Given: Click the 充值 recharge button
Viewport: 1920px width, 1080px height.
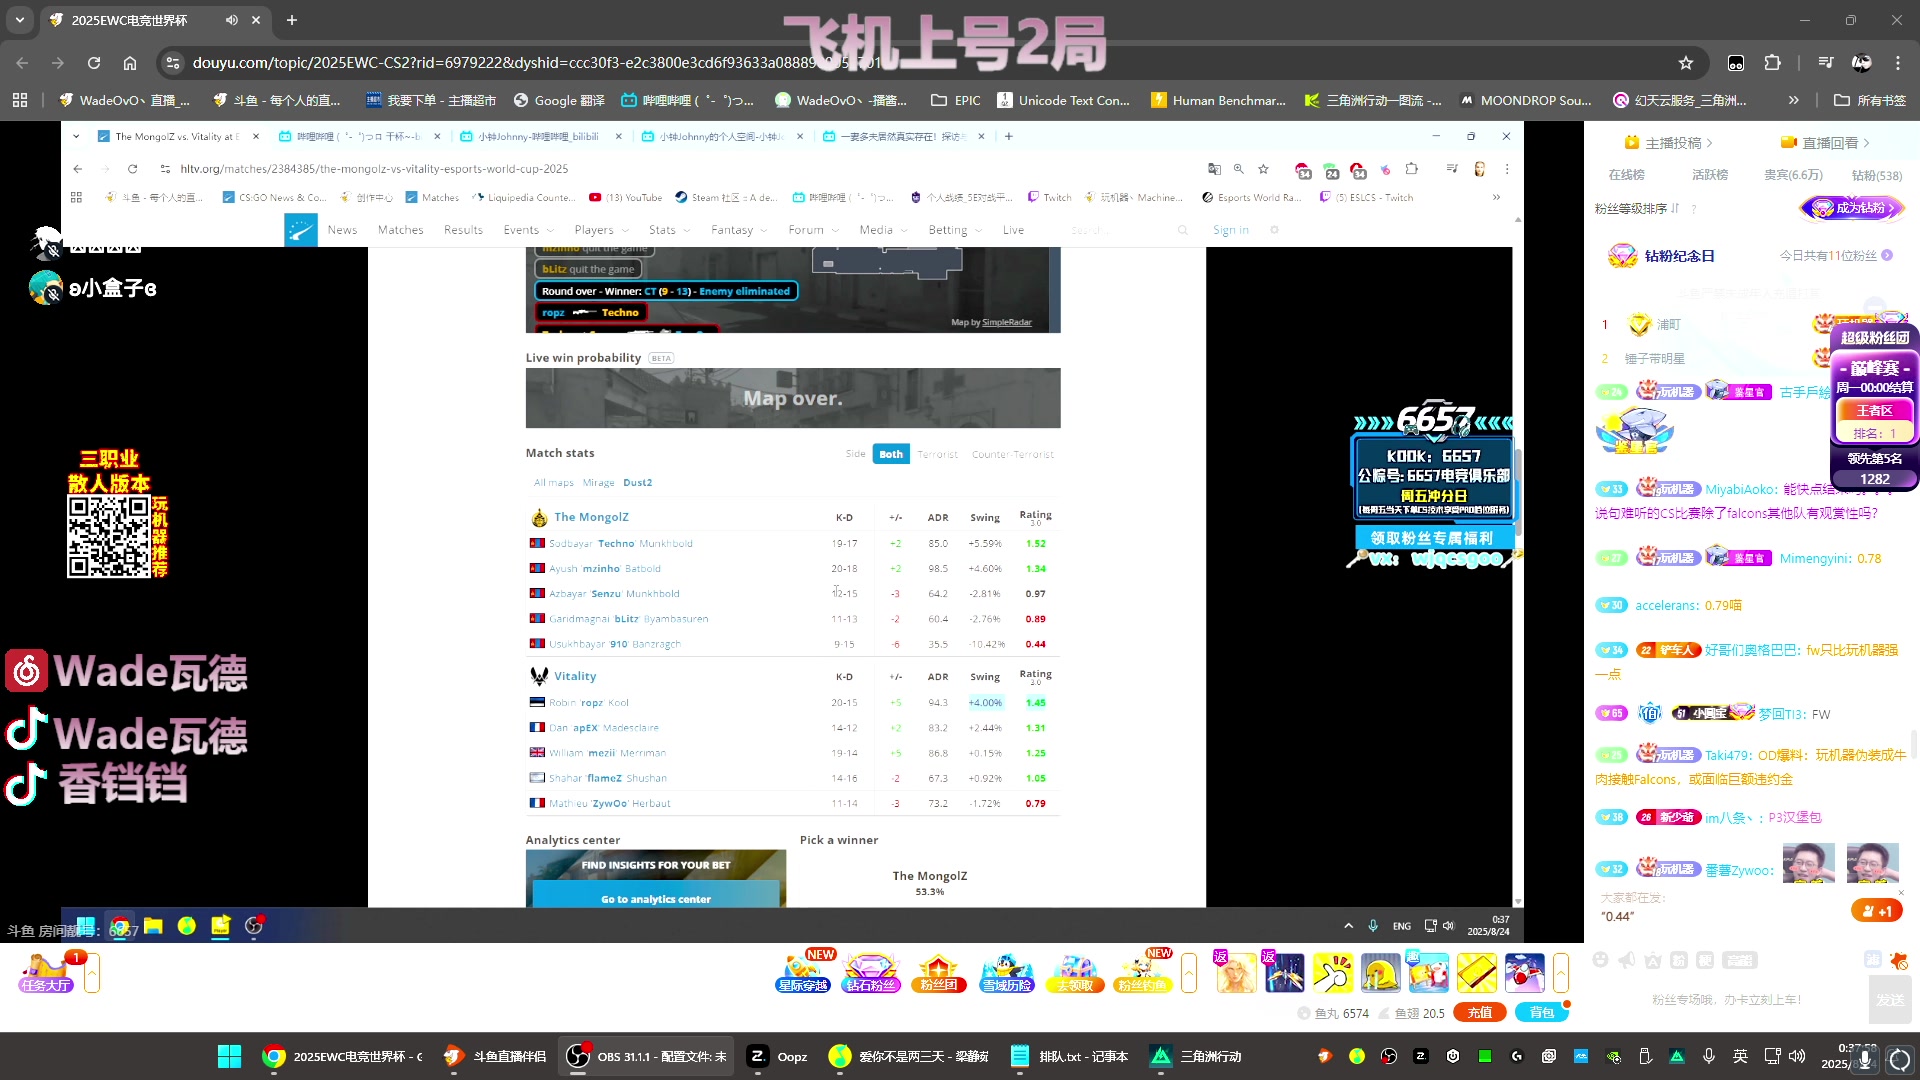Looking at the screenshot, I should point(1480,1012).
